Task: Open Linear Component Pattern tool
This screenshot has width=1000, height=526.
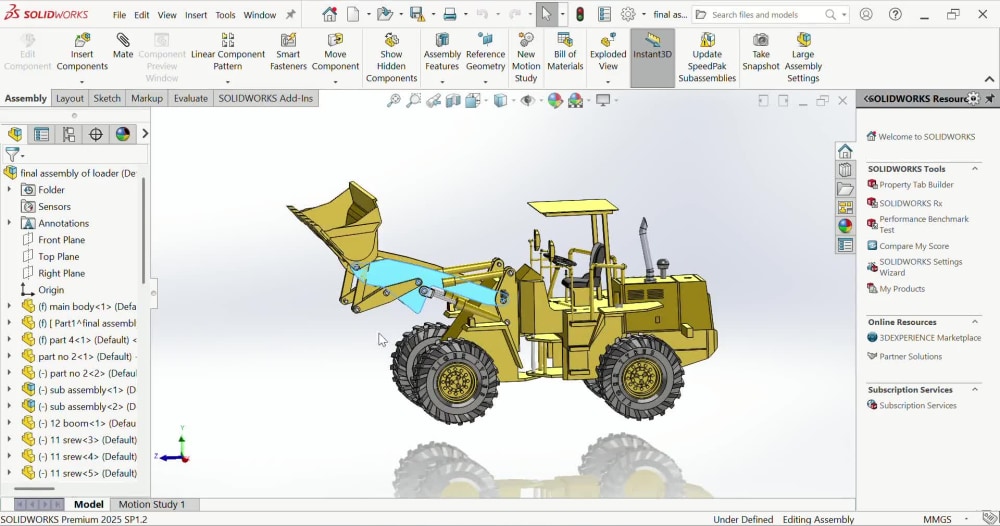Action: [228, 52]
